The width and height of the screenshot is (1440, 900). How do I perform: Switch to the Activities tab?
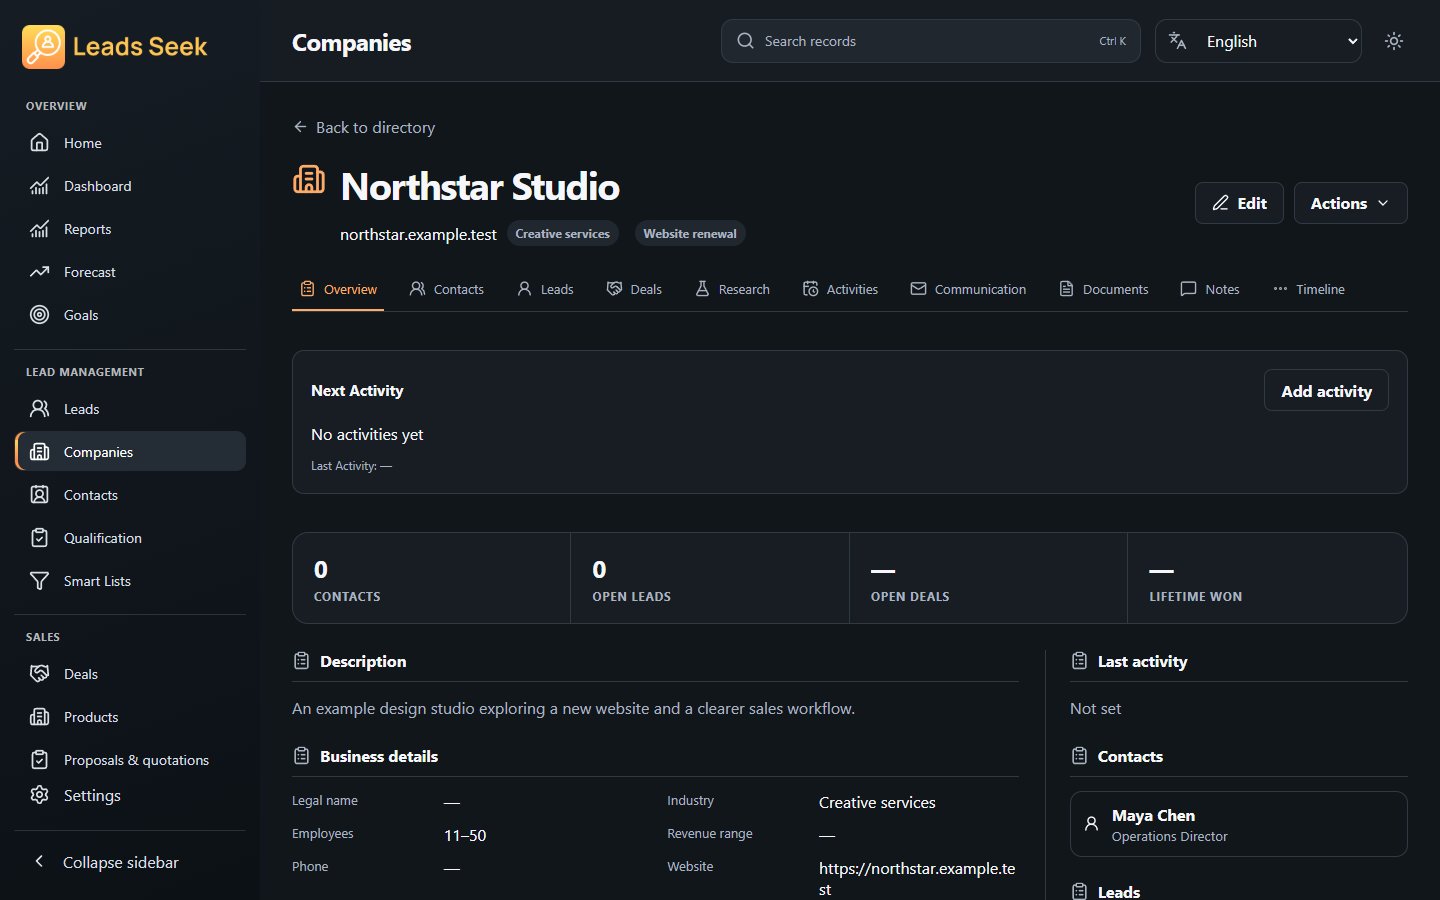(840, 289)
